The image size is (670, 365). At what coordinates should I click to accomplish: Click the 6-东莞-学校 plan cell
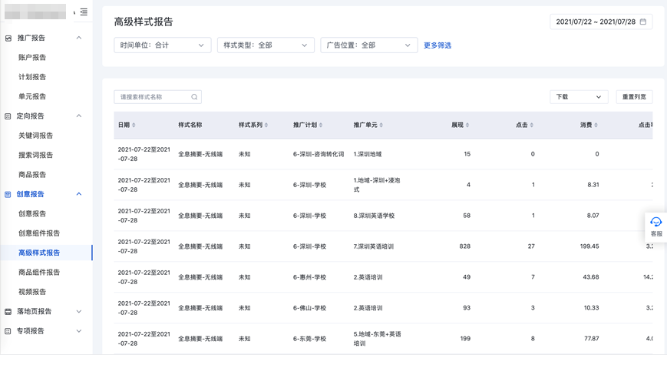click(x=309, y=339)
